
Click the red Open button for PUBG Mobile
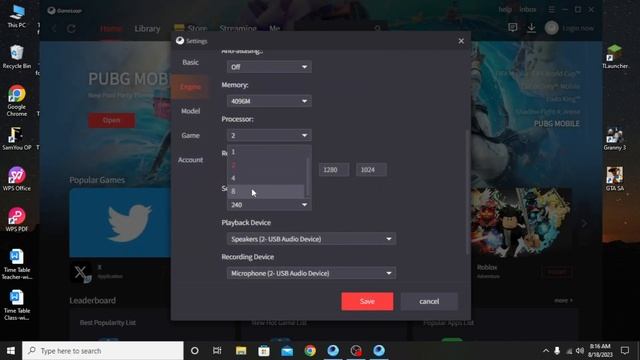pos(111,120)
